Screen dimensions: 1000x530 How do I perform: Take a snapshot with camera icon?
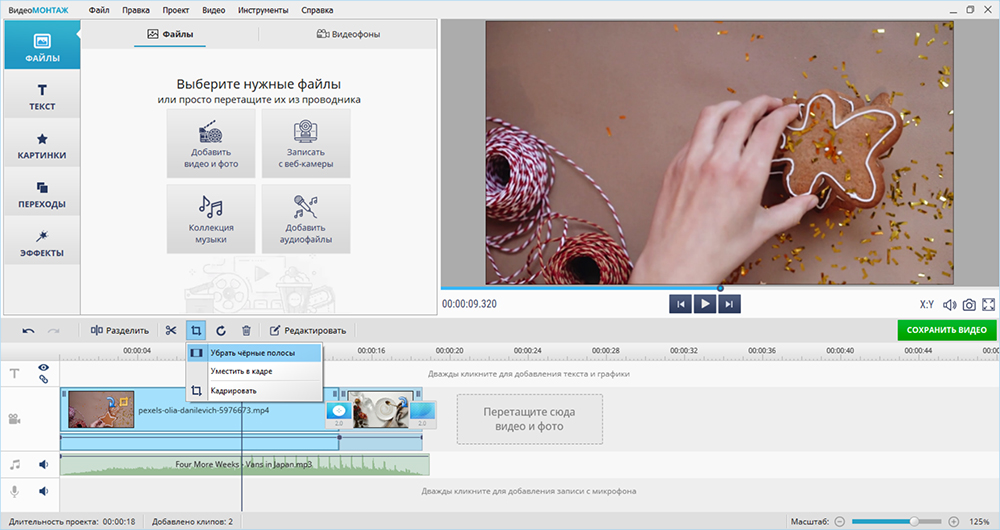[x=969, y=305]
